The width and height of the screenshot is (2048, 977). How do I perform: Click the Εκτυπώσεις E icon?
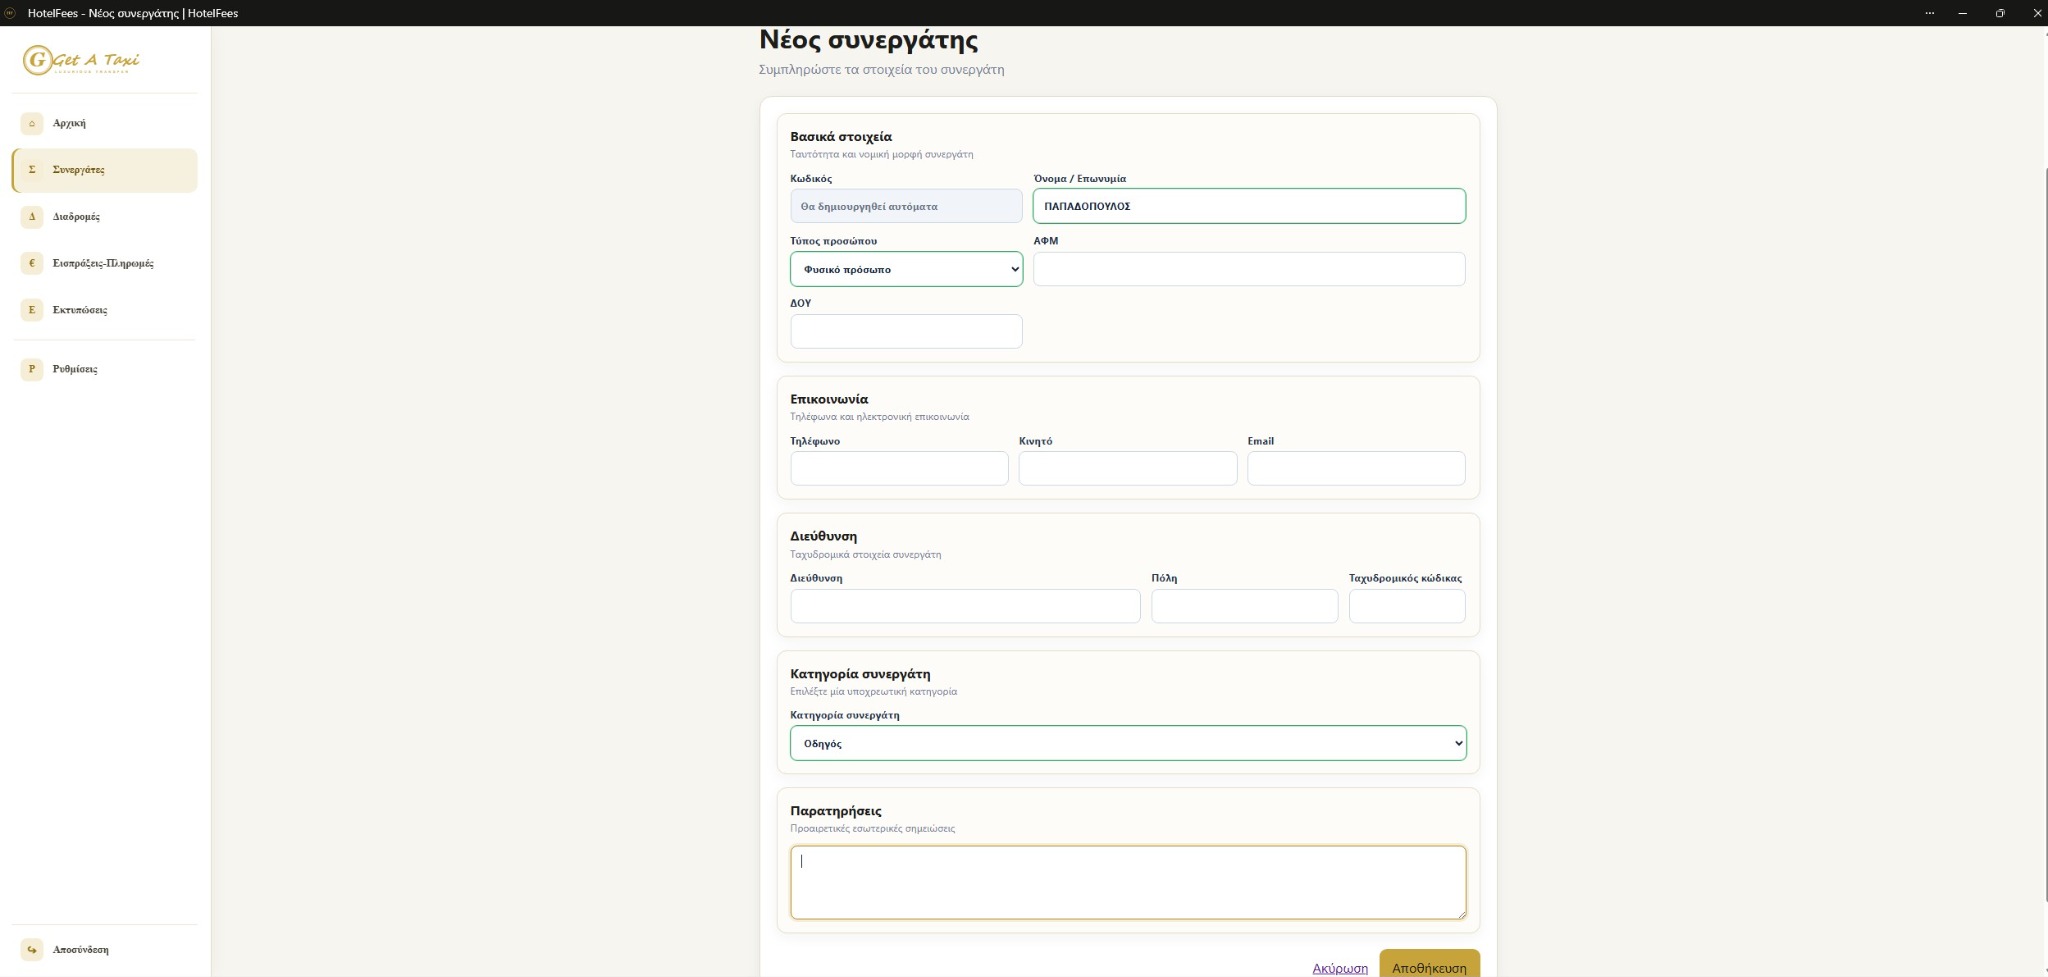click(31, 310)
